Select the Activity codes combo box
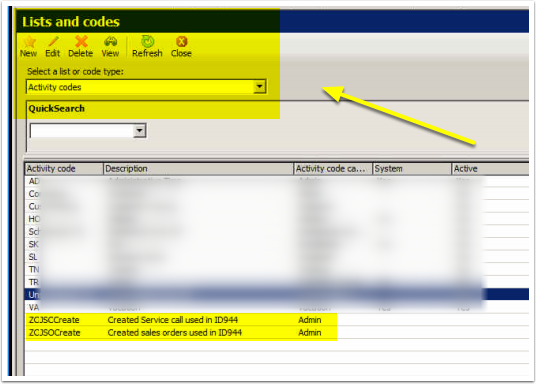Image resolution: width=536 pixels, height=384 pixels. pos(146,87)
